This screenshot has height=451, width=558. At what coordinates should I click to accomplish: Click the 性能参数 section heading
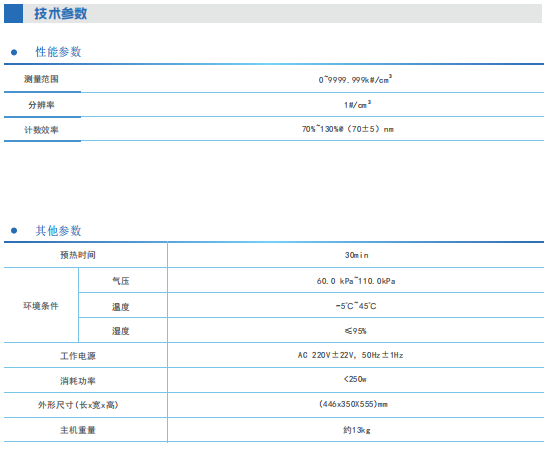point(58,52)
